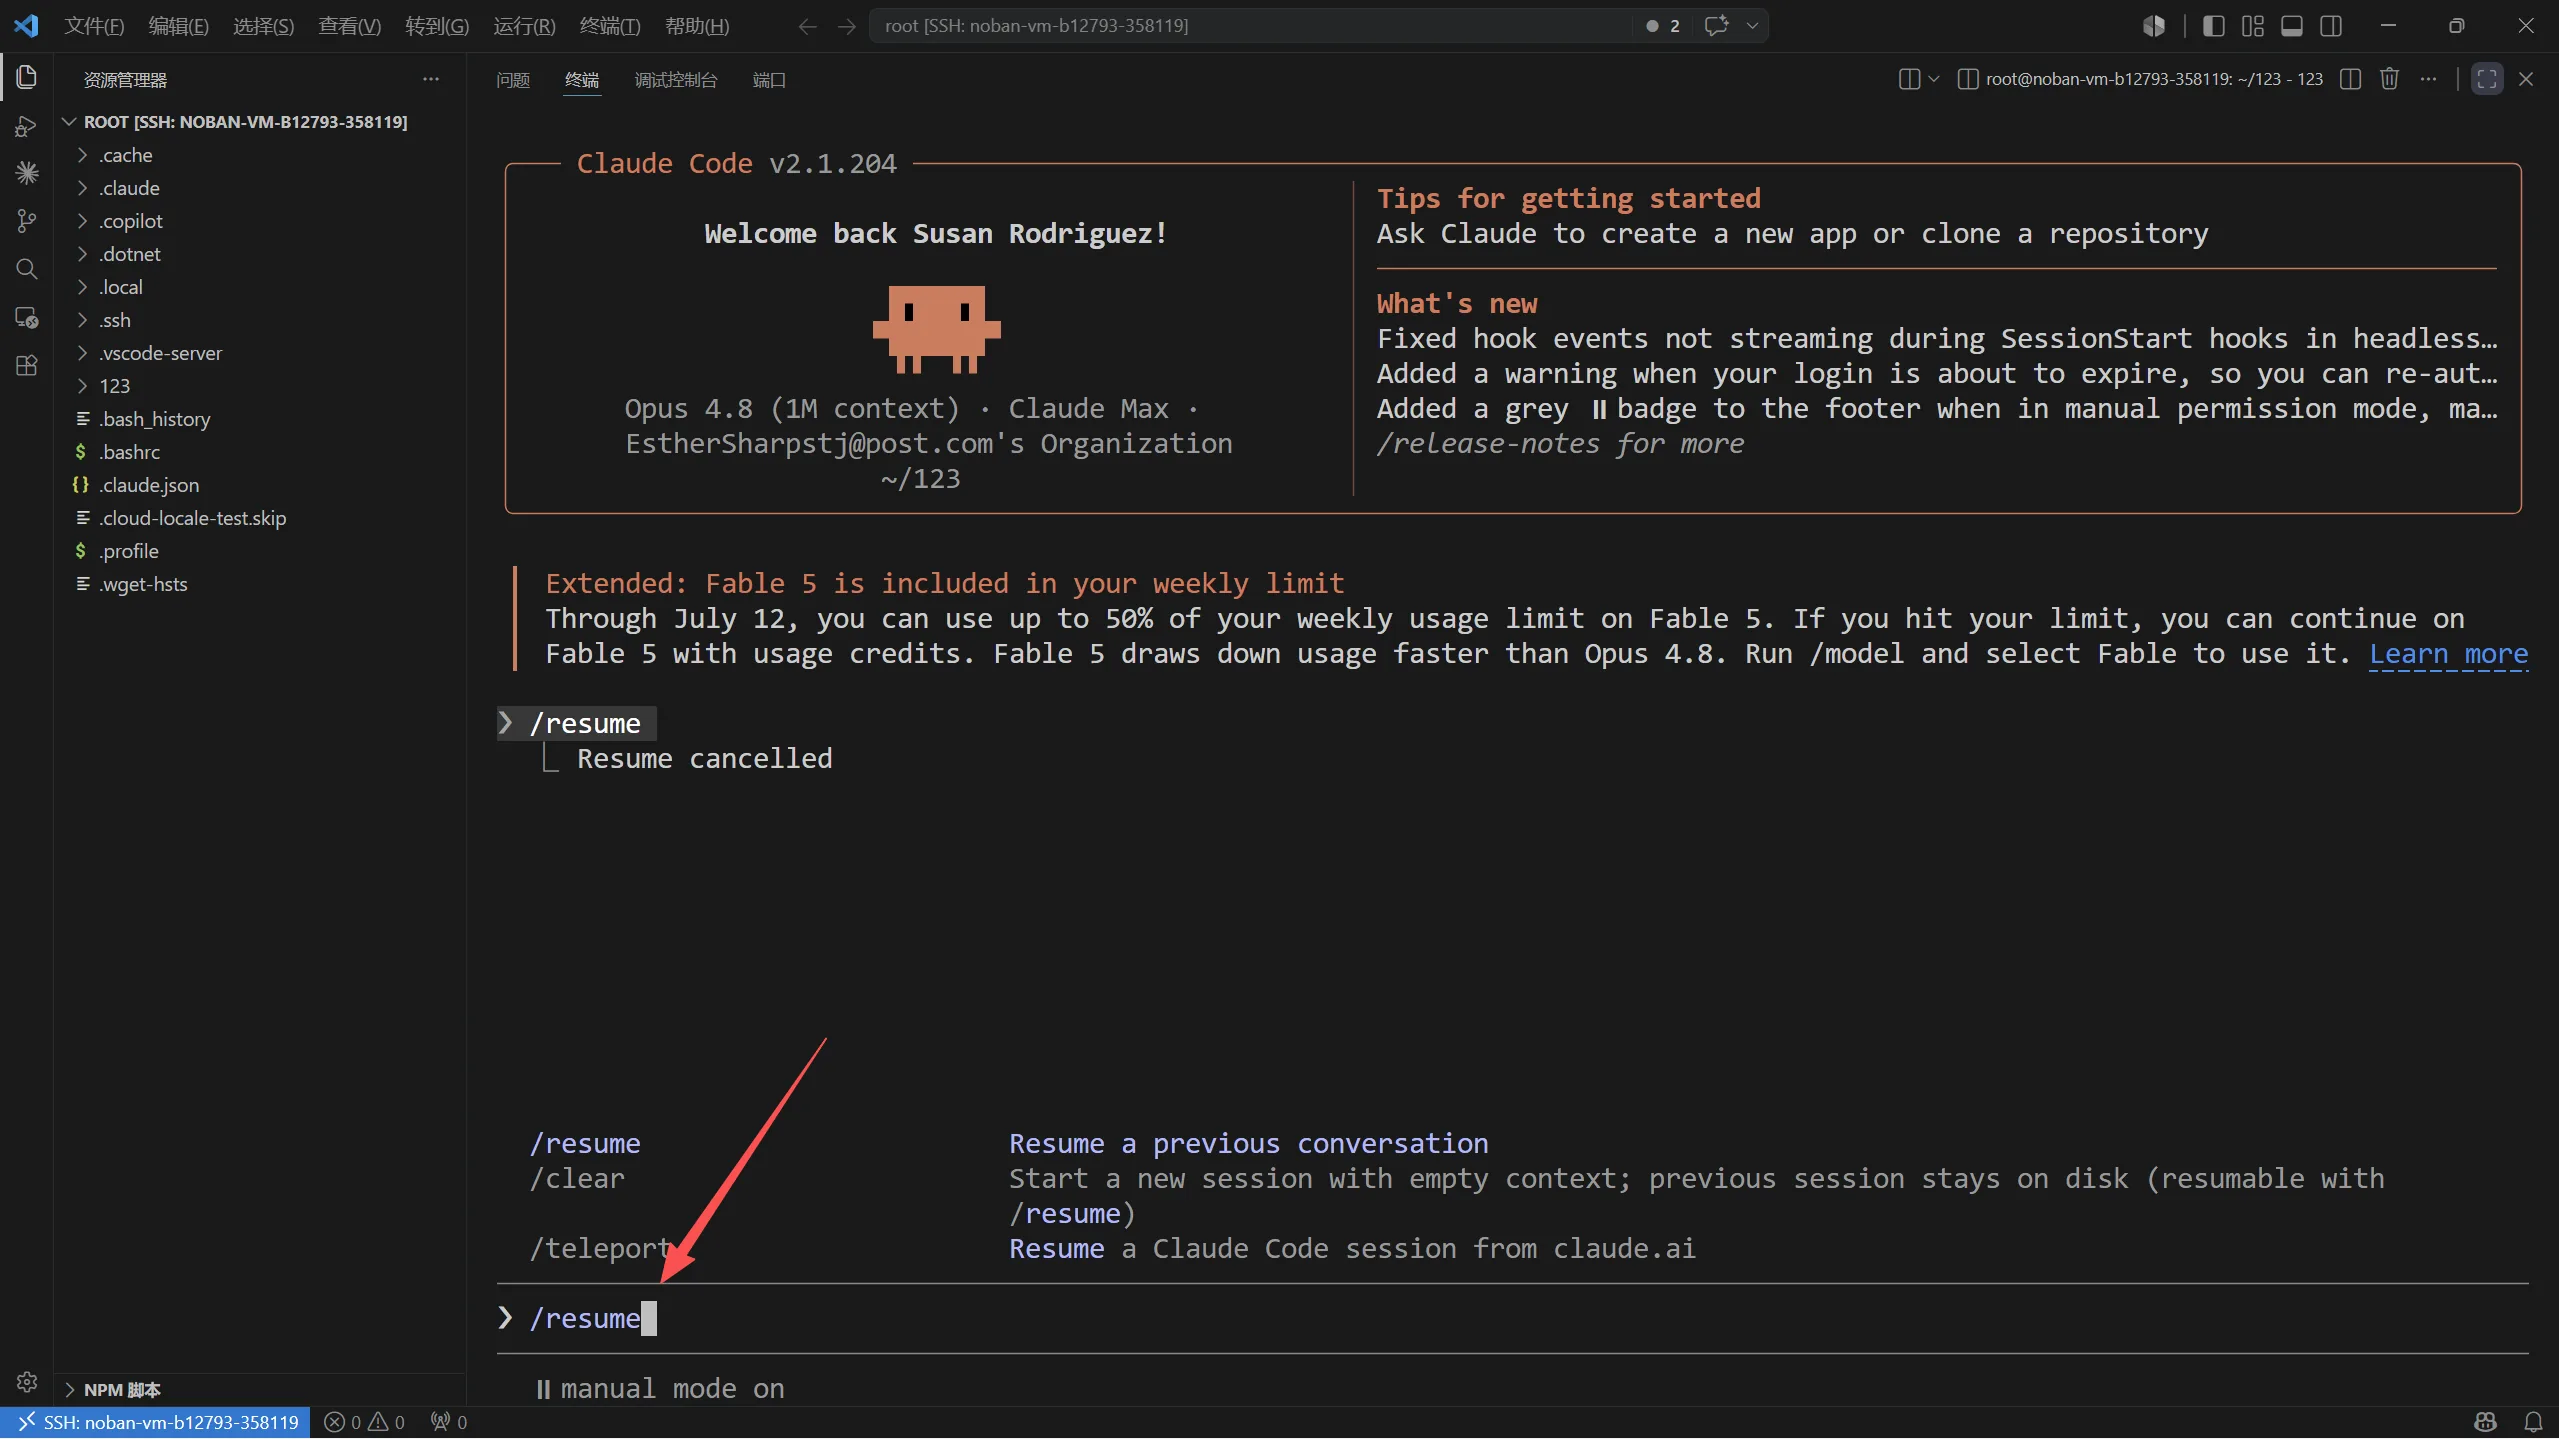
Task: Toggle maximized terminal panel size
Action: point(2486,79)
